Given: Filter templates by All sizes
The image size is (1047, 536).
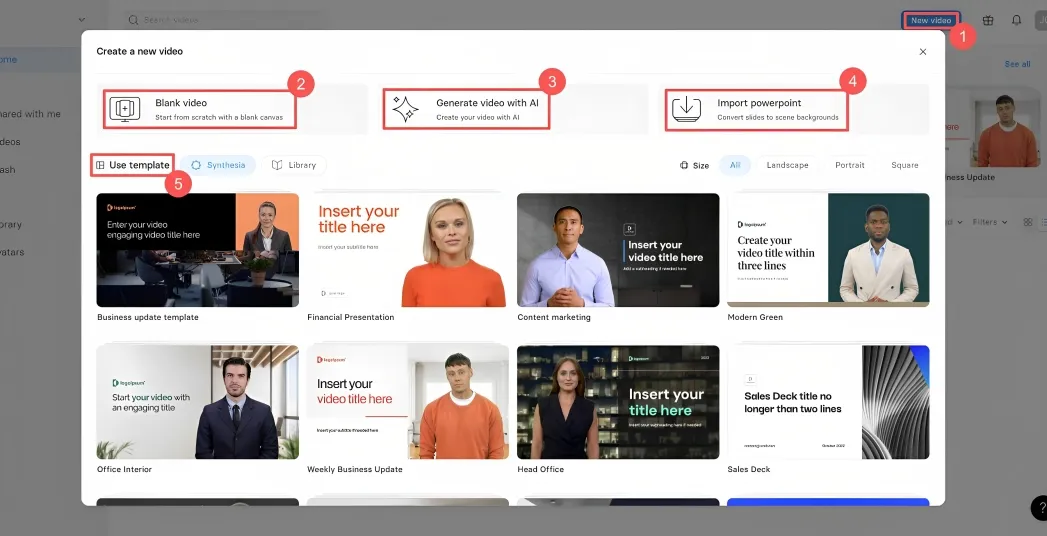Looking at the screenshot, I should point(735,165).
